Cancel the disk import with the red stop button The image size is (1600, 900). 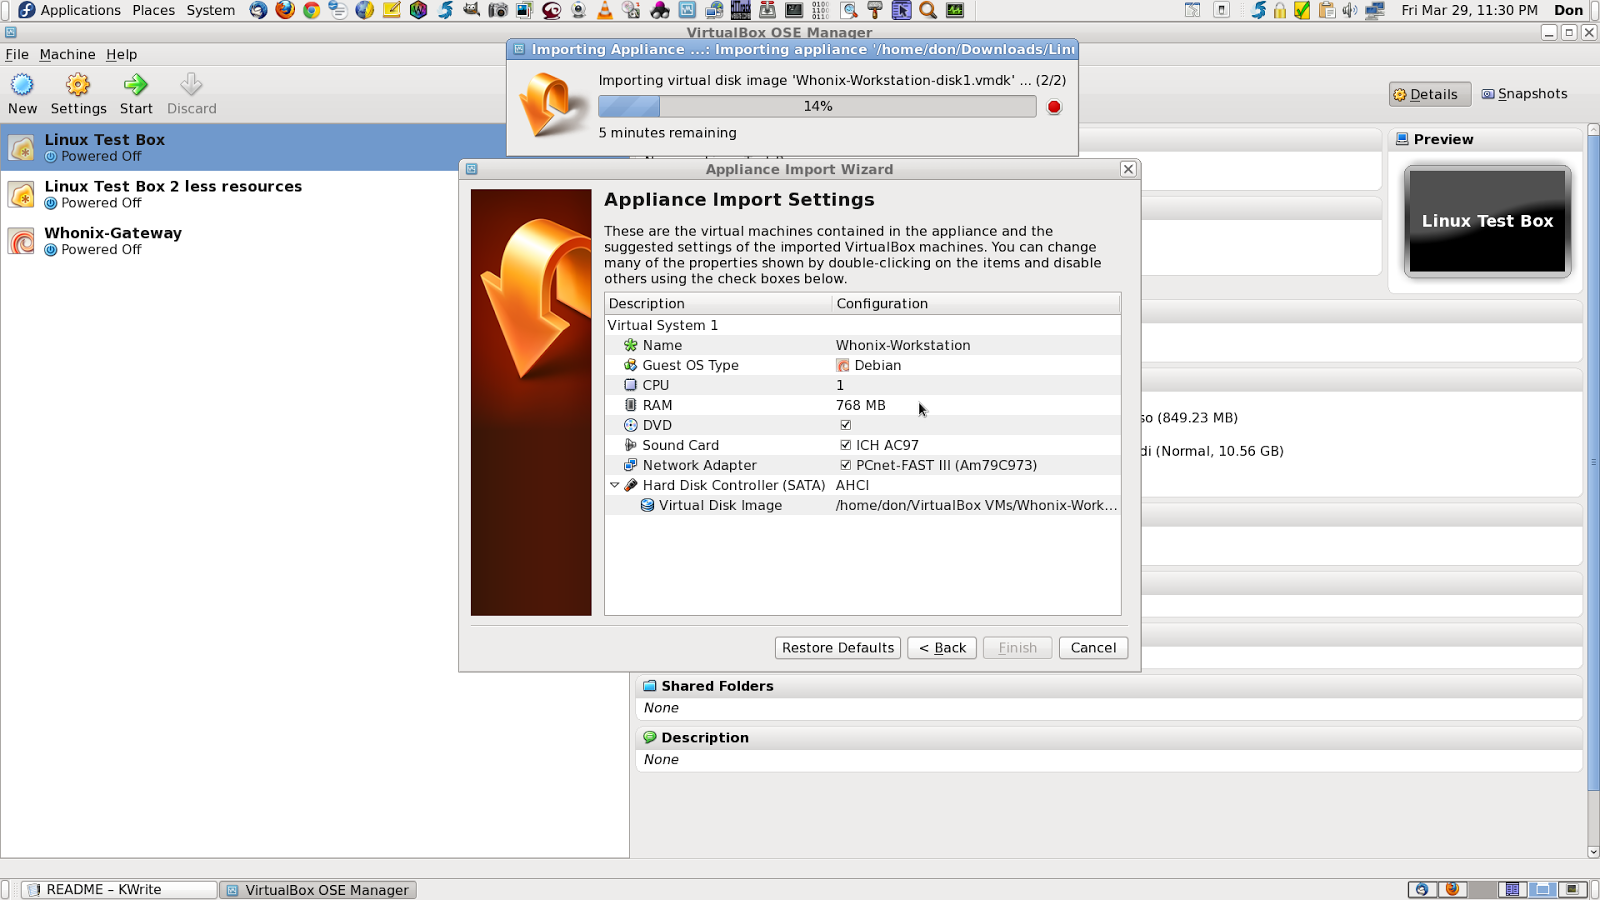(x=1054, y=107)
